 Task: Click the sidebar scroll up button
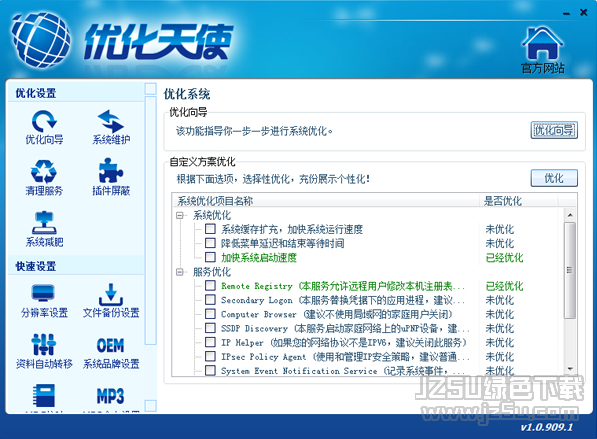pyautogui.click(x=151, y=89)
